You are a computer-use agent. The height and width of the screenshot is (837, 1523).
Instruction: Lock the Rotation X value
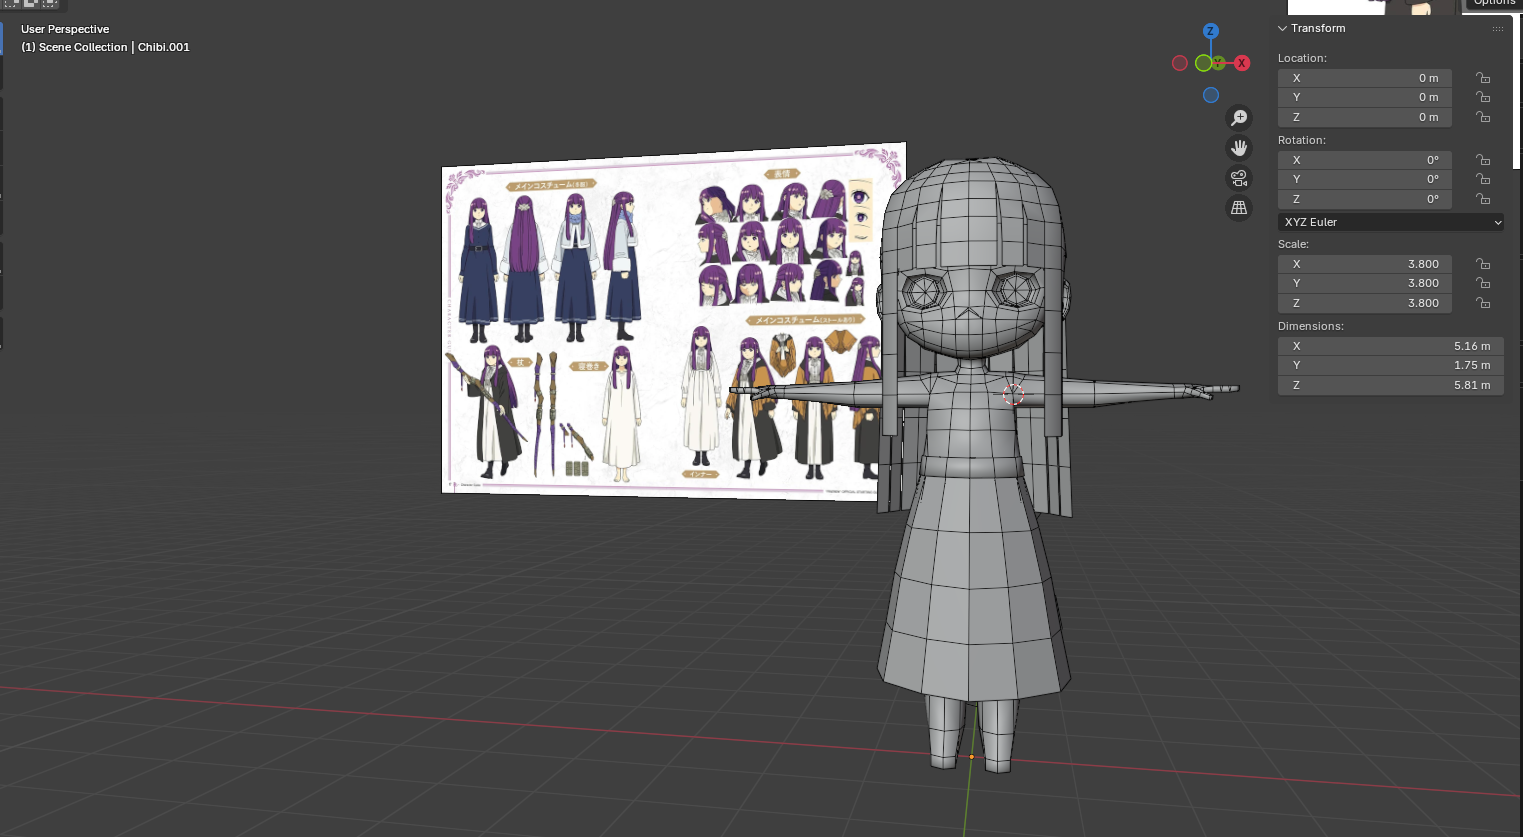(1483, 160)
